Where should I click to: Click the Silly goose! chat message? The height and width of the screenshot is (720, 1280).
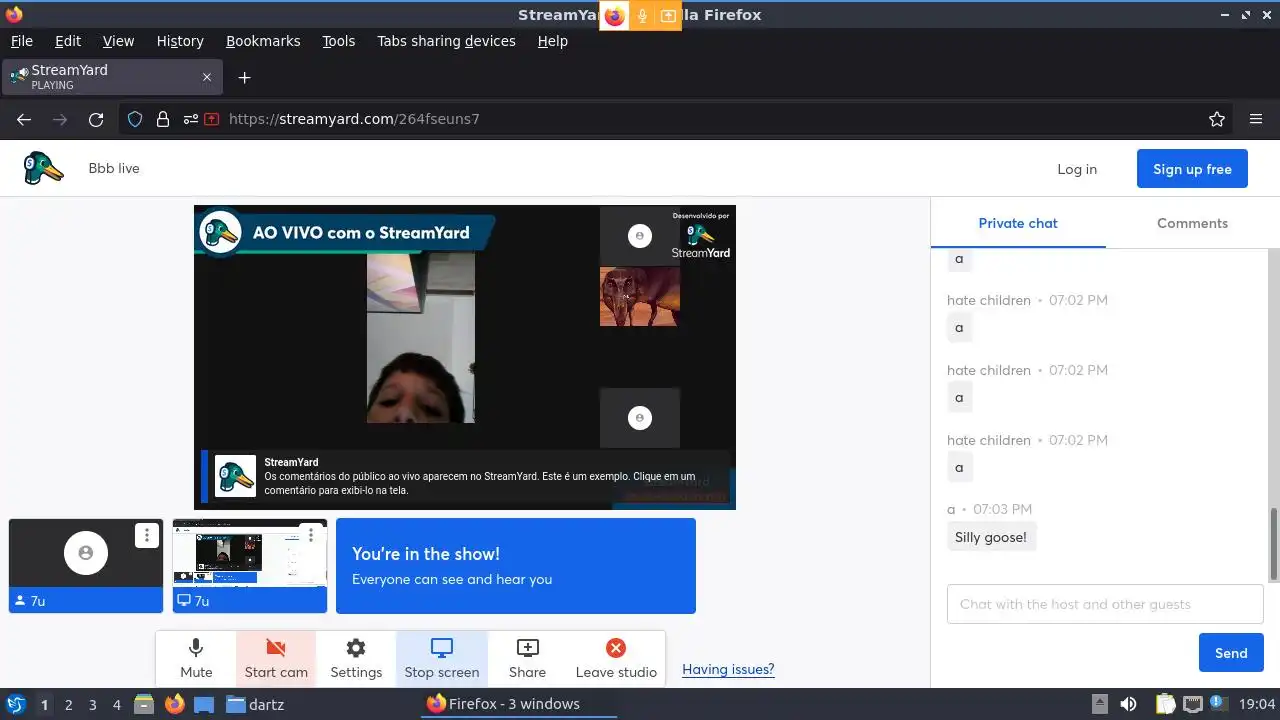[x=991, y=537]
